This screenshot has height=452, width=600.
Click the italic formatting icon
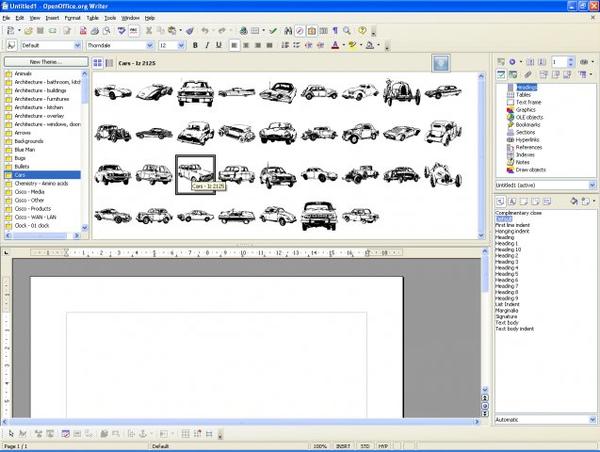click(207, 45)
